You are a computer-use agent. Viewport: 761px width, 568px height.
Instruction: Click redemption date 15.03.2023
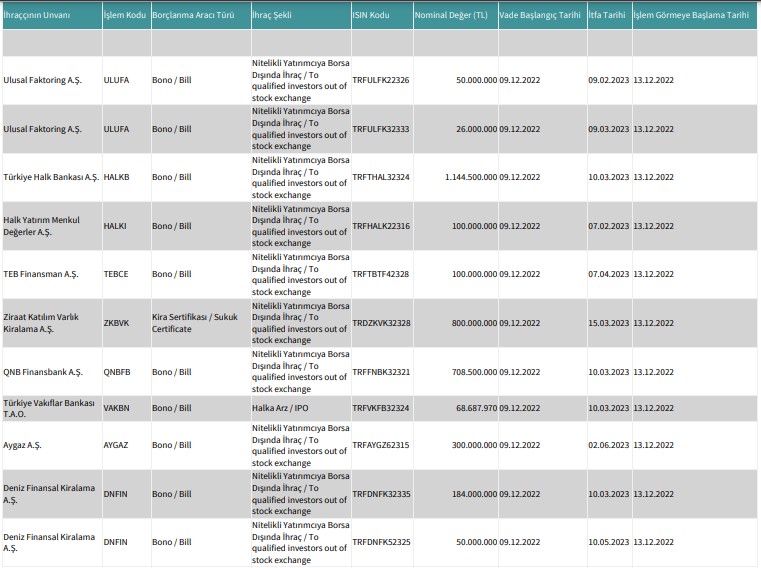tap(609, 323)
